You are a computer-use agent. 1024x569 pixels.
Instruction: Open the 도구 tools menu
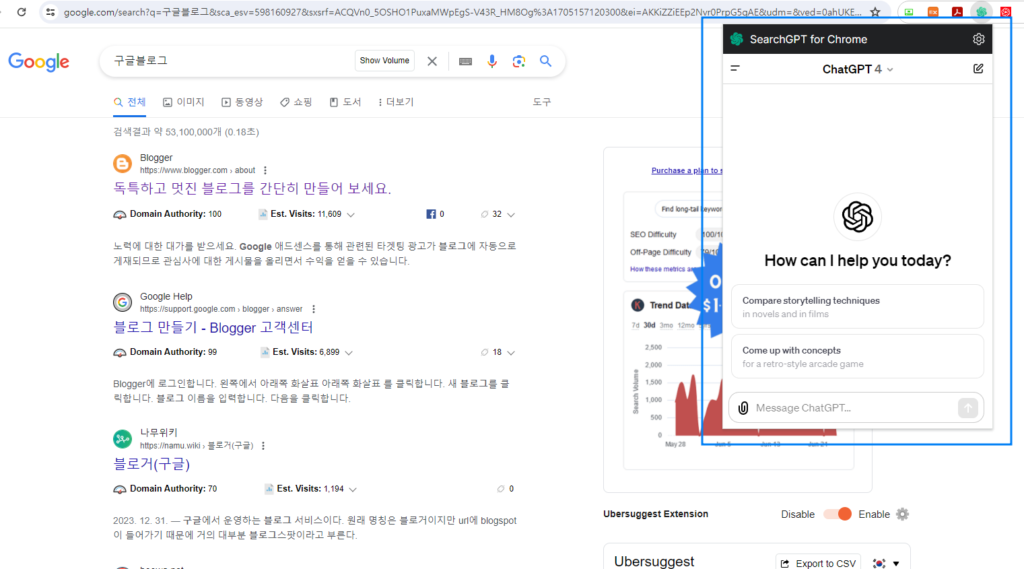pyautogui.click(x=541, y=102)
